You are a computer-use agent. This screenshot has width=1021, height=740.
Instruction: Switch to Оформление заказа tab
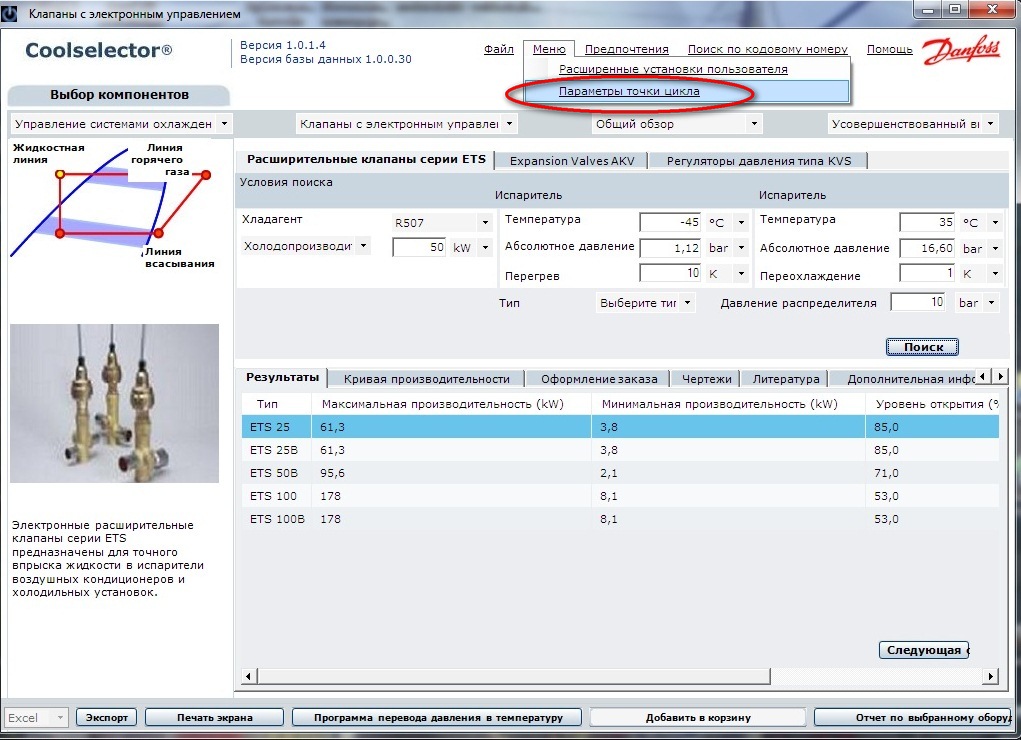click(x=599, y=378)
